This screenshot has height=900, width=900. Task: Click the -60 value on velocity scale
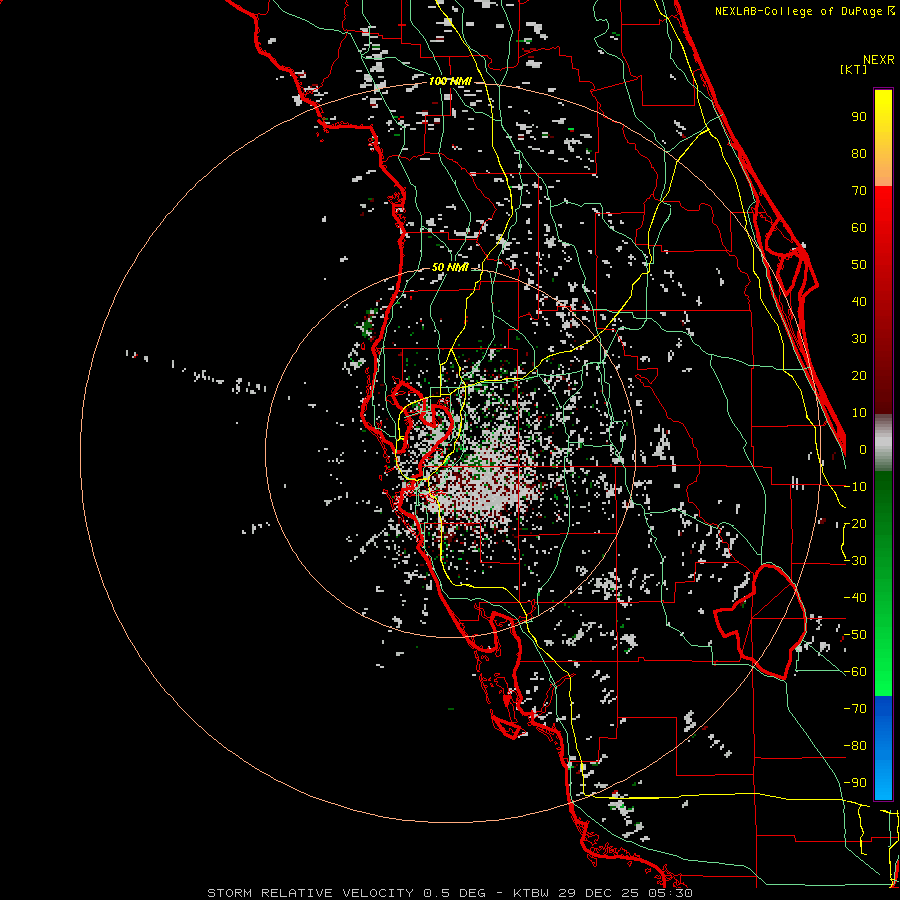pos(855,672)
